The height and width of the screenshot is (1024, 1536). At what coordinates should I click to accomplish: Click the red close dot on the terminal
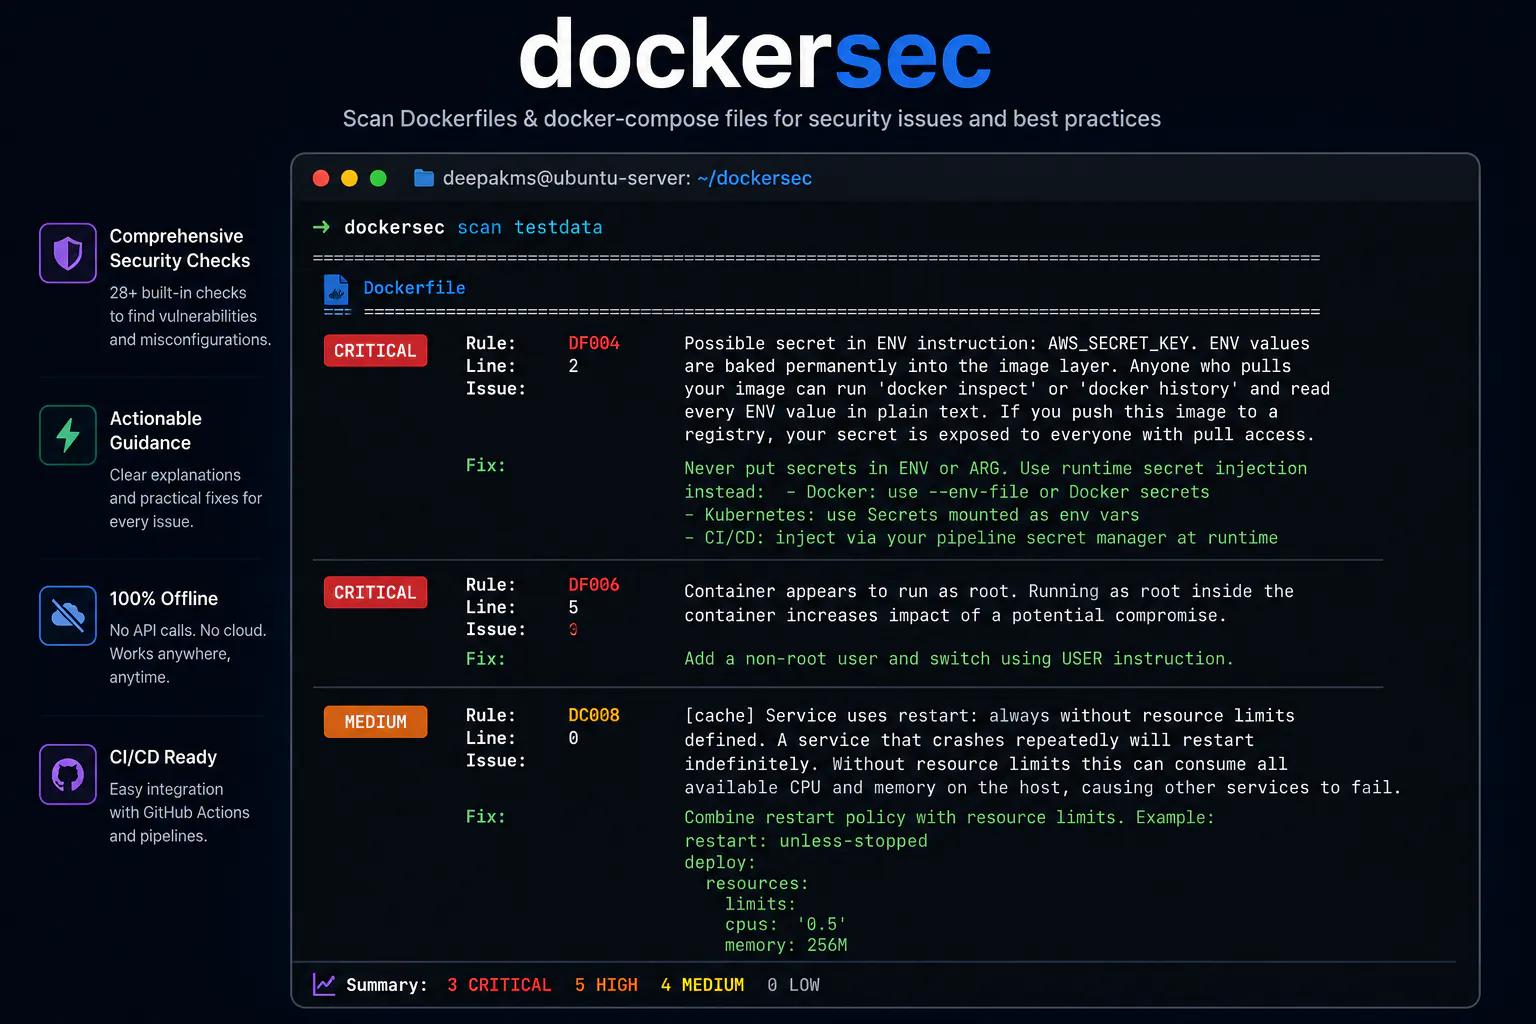click(x=321, y=178)
